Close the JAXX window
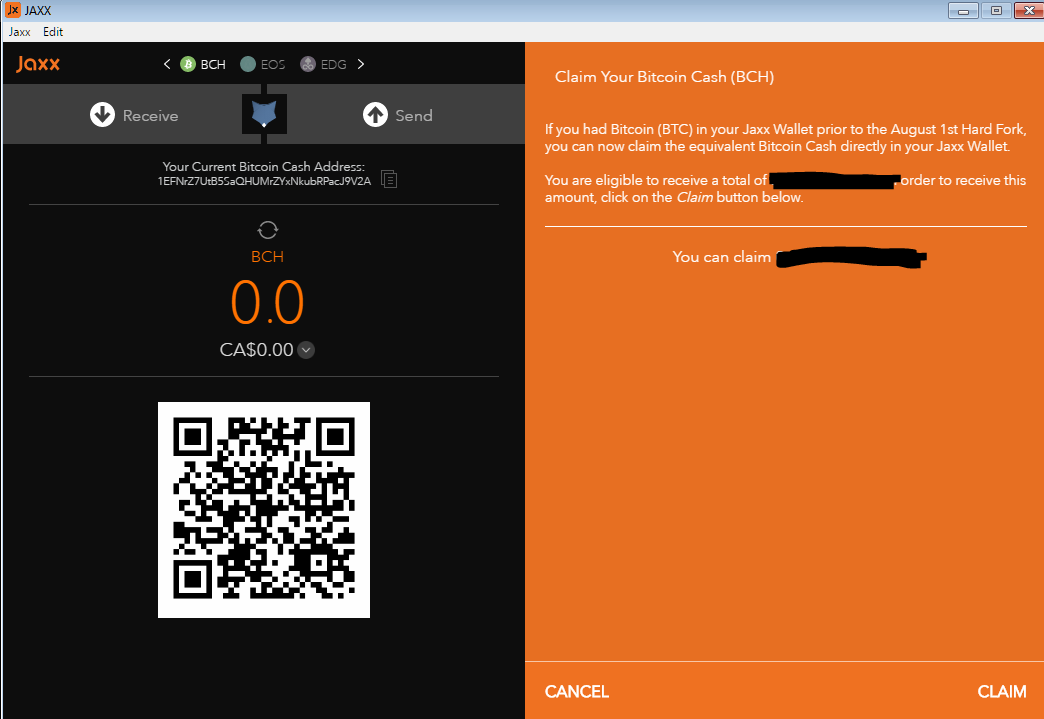The width and height of the screenshot is (1044, 719). pos(1029,11)
